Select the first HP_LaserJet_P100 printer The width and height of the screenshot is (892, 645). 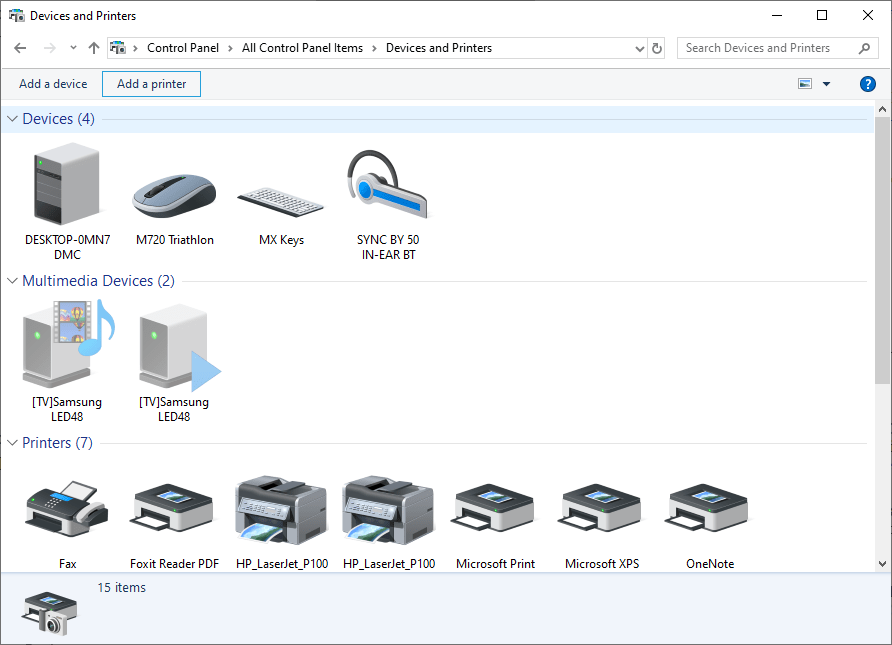pyautogui.click(x=281, y=508)
